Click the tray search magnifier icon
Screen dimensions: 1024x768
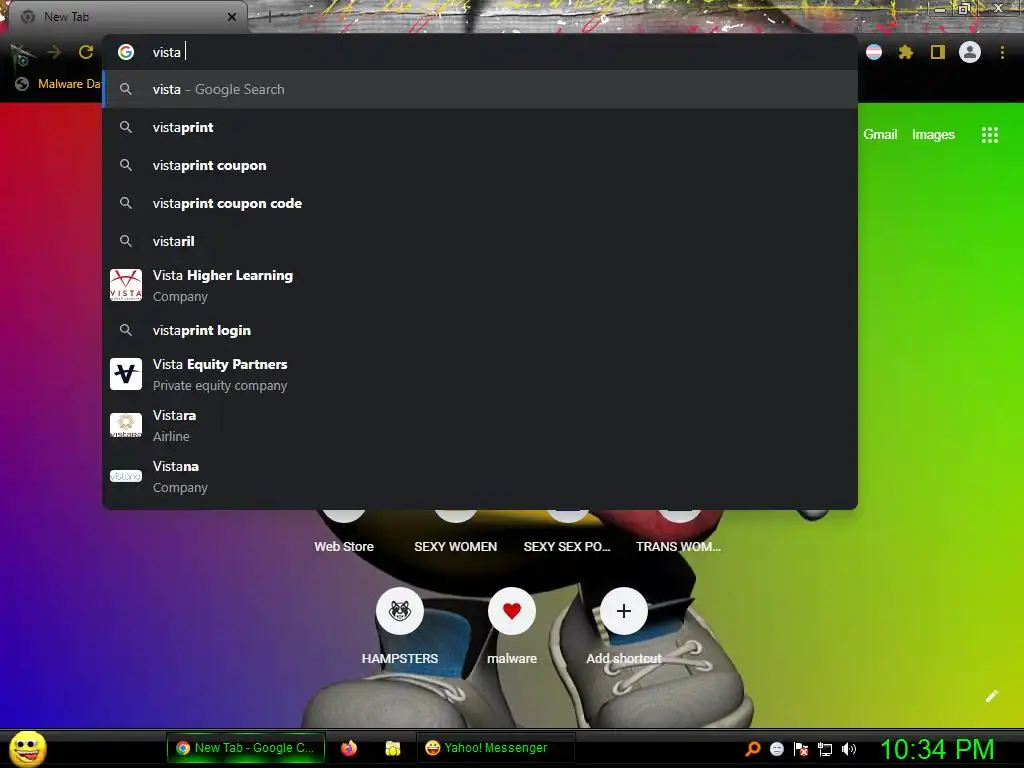pos(753,748)
